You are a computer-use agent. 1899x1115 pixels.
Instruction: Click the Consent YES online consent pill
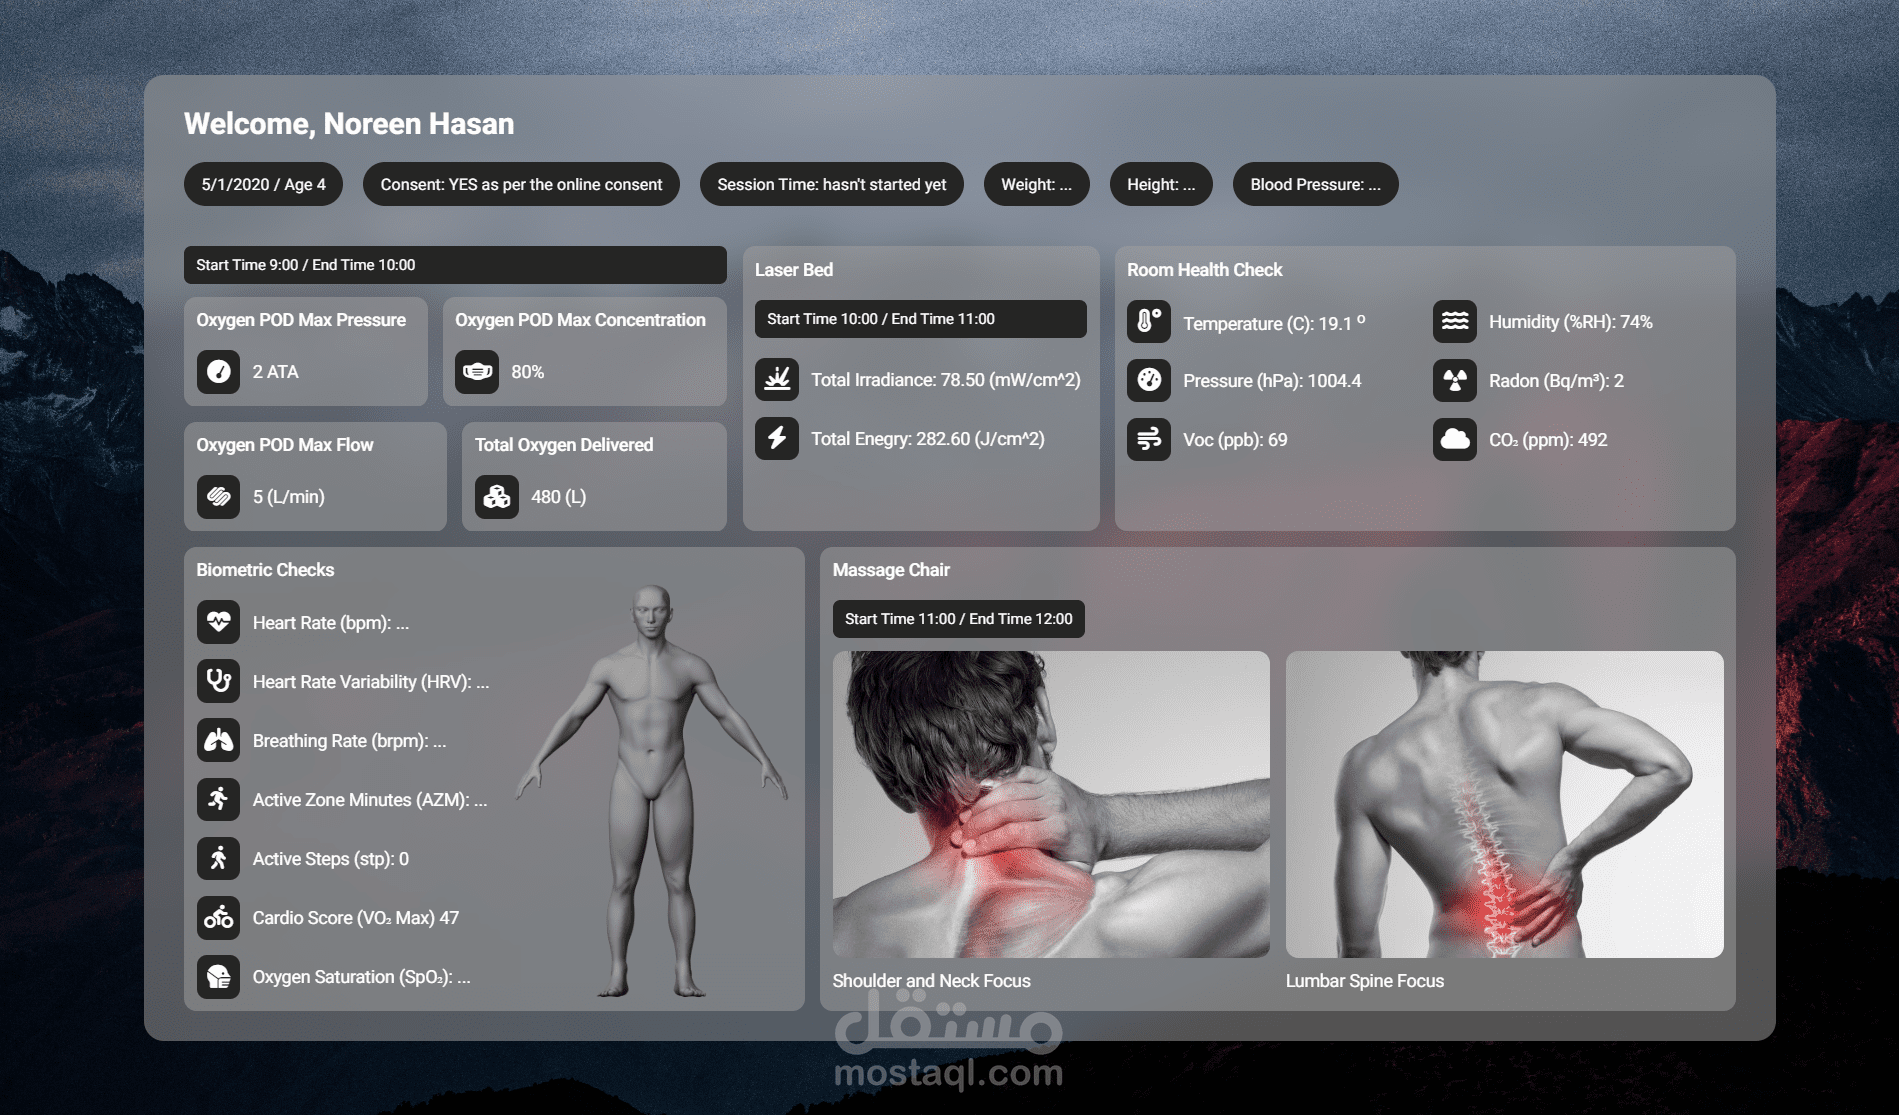tap(521, 184)
